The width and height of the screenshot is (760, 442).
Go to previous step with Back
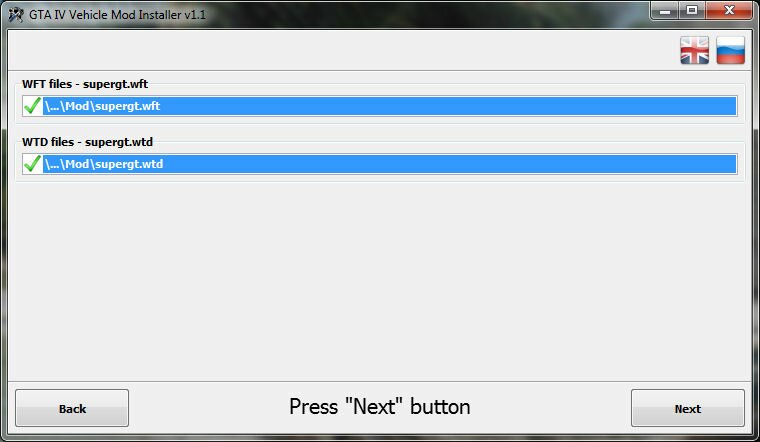[72, 408]
